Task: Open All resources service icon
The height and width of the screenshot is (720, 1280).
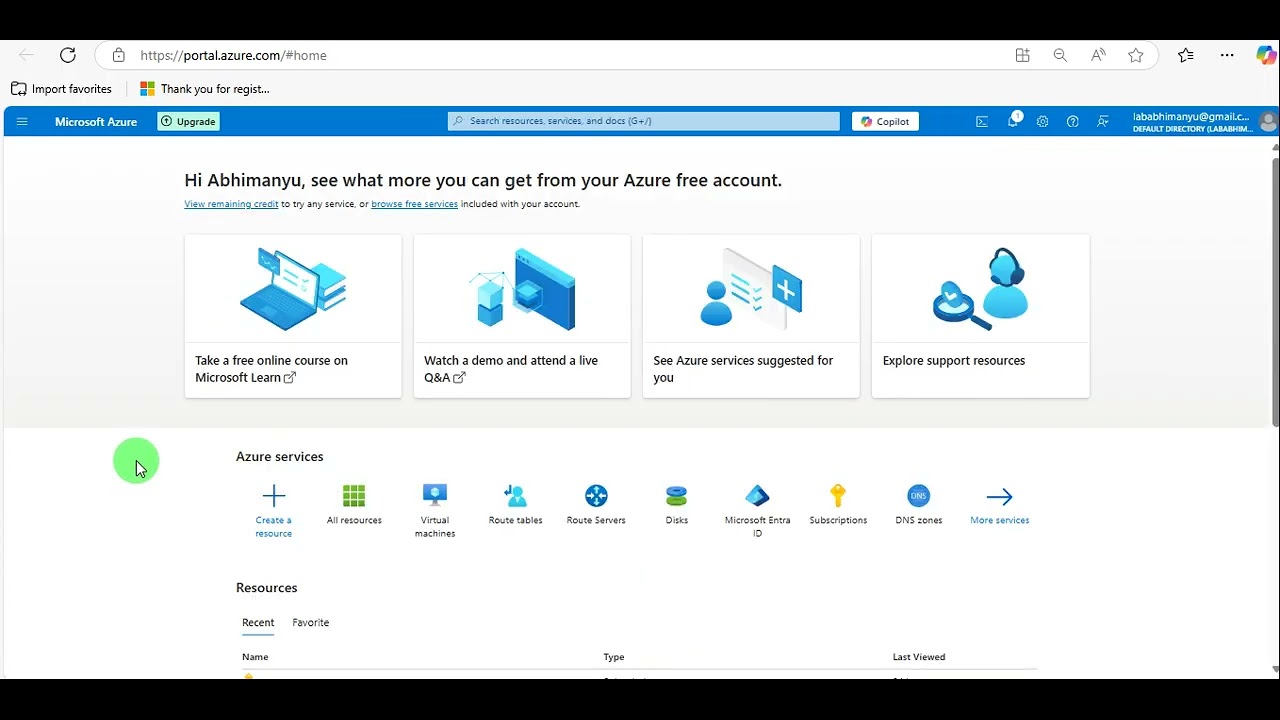Action: coord(354,496)
